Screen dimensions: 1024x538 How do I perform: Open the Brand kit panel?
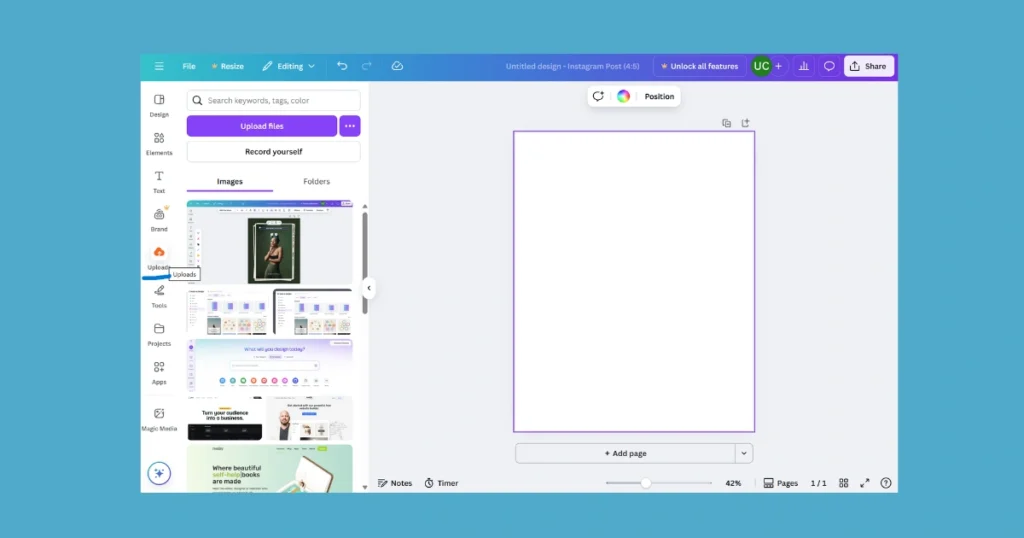pos(159,219)
